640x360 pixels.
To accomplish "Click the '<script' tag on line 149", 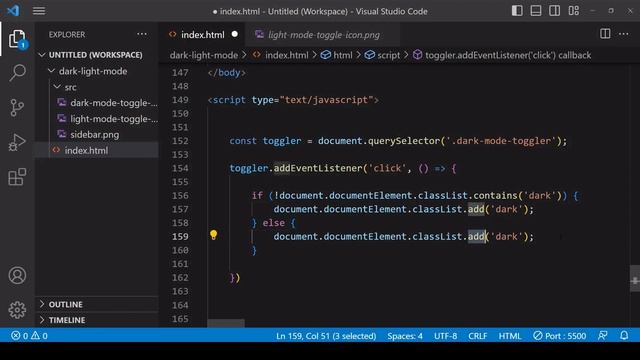I will pyautogui.click(x=227, y=100).
